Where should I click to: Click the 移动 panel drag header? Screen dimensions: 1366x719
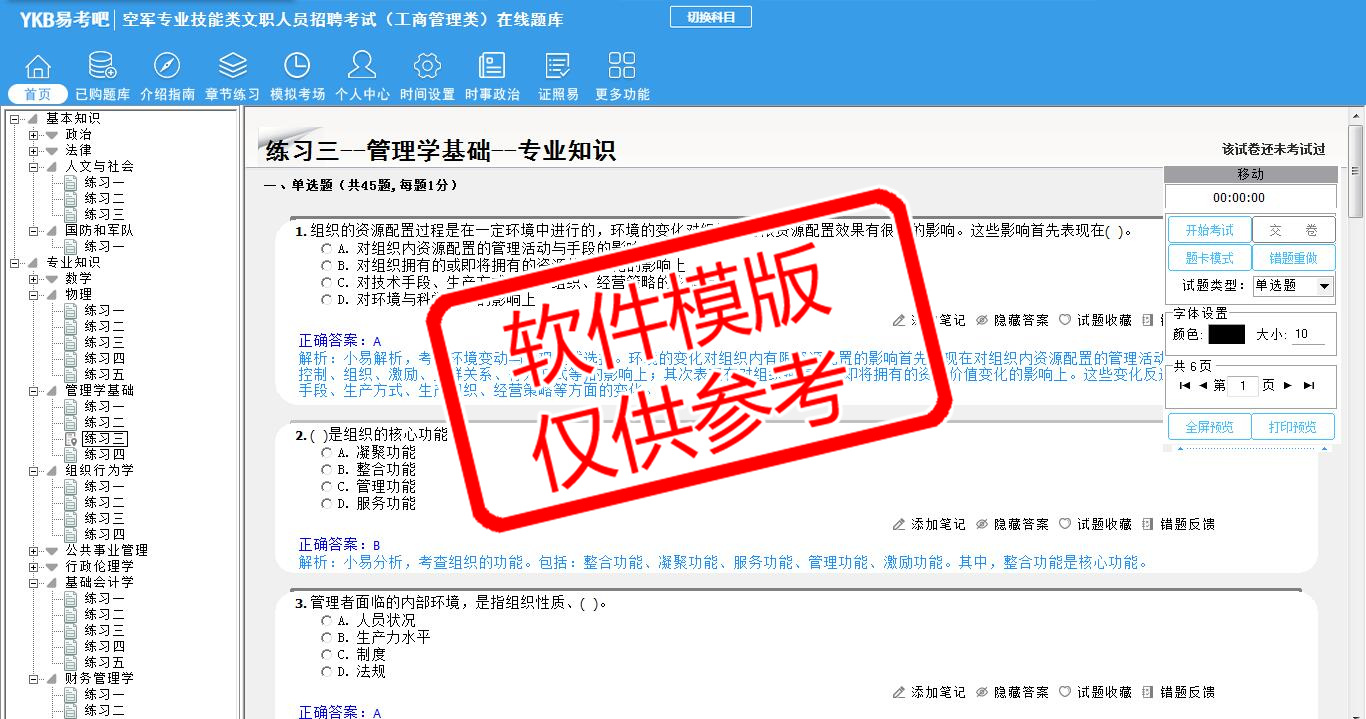tap(1250, 175)
